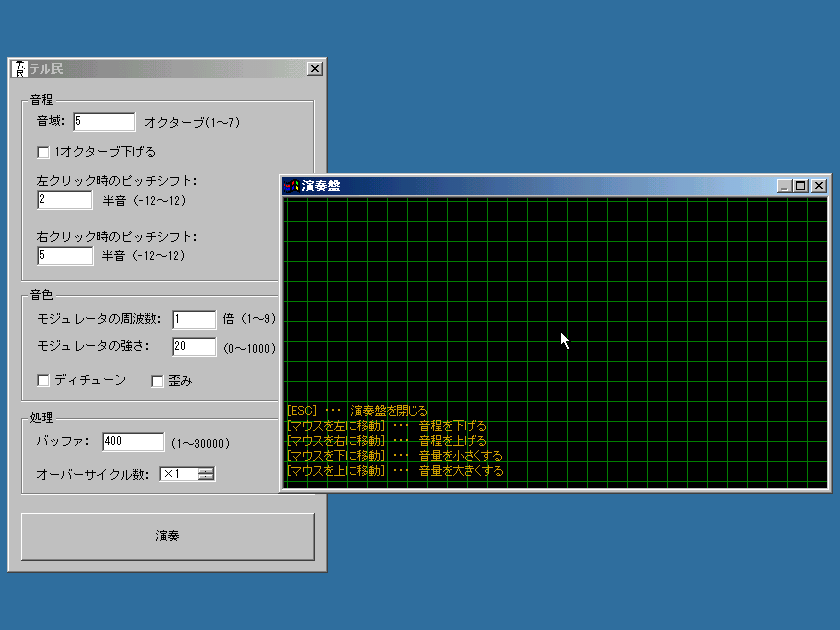Minimize the 演奏盤 window
Screen dimensions: 840x630
coord(784,186)
